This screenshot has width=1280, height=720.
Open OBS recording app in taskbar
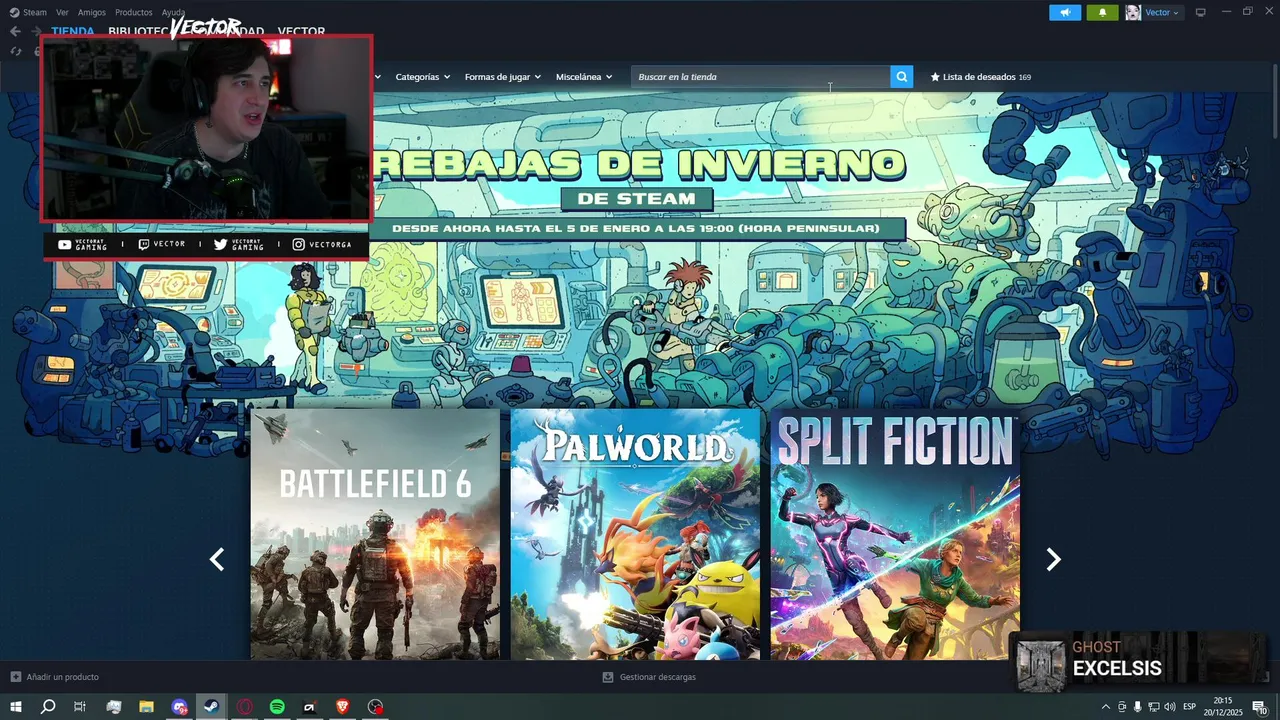[x=375, y=707]
